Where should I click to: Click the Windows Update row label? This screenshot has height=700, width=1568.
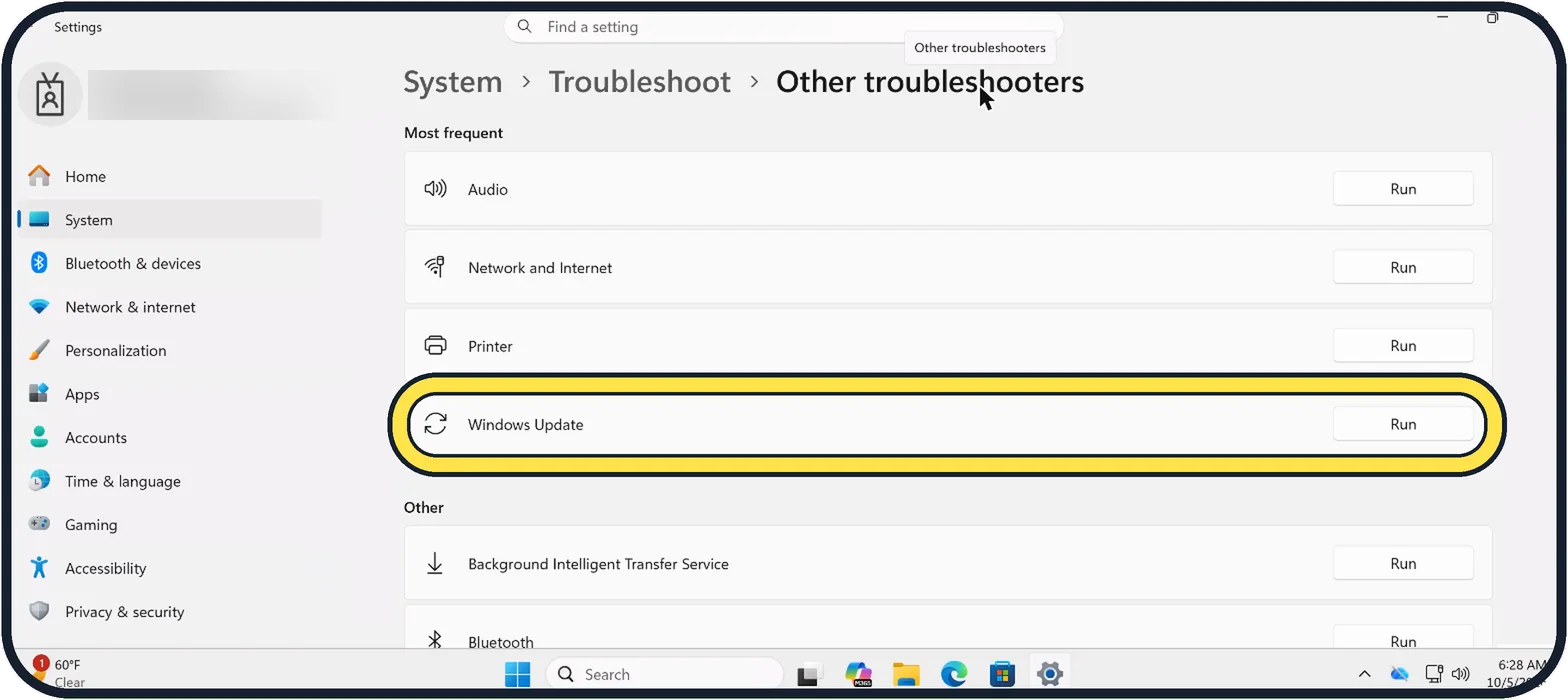(x=526, y=425)
